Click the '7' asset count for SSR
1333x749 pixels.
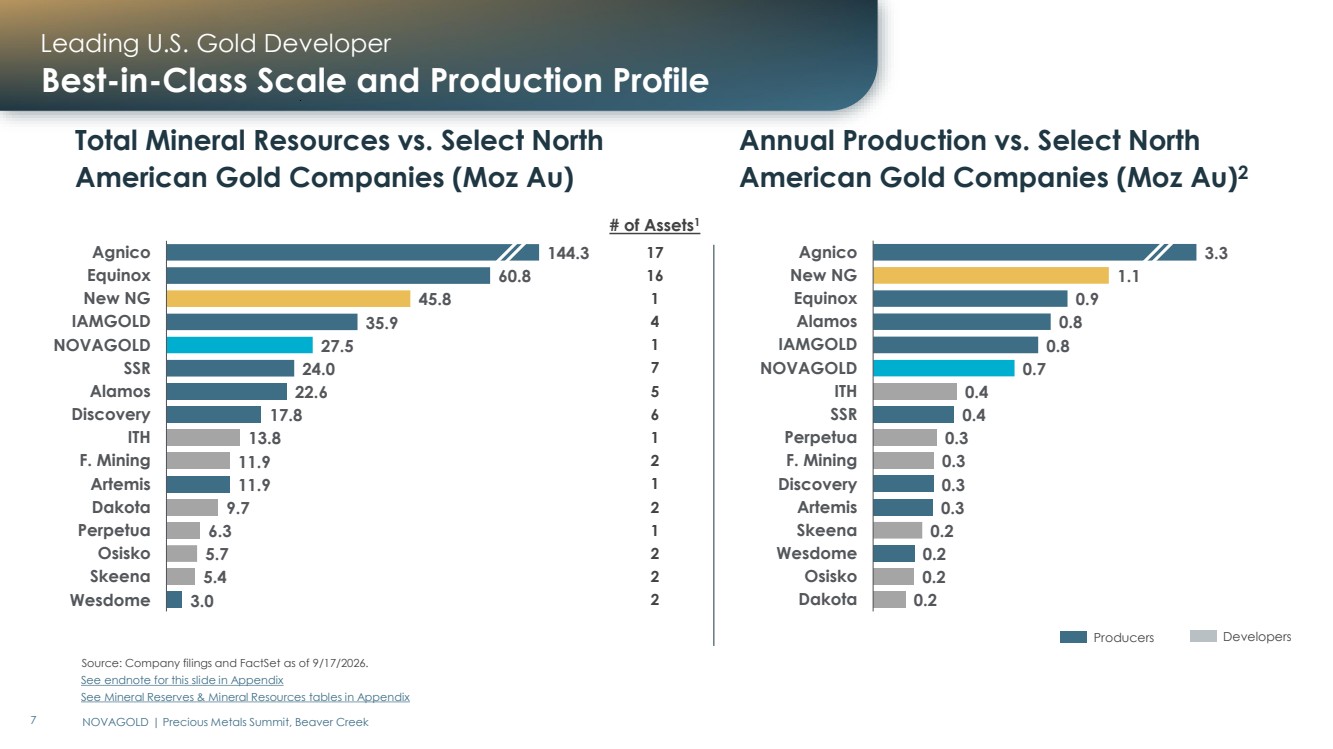655,369
